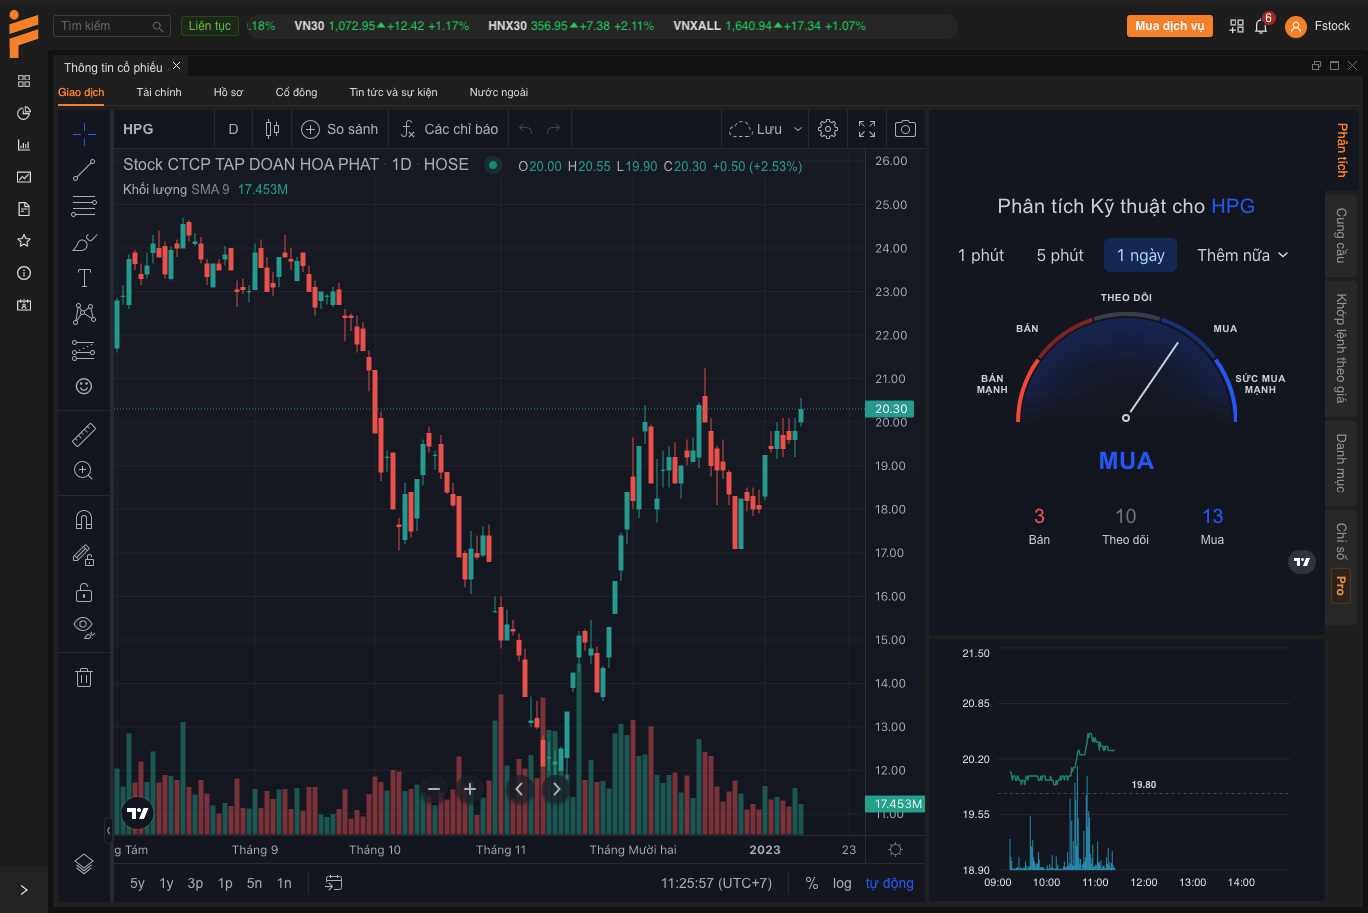Open the Nước ngoài tab
This screenshot has width=1368, height=913.
point(498,92)
